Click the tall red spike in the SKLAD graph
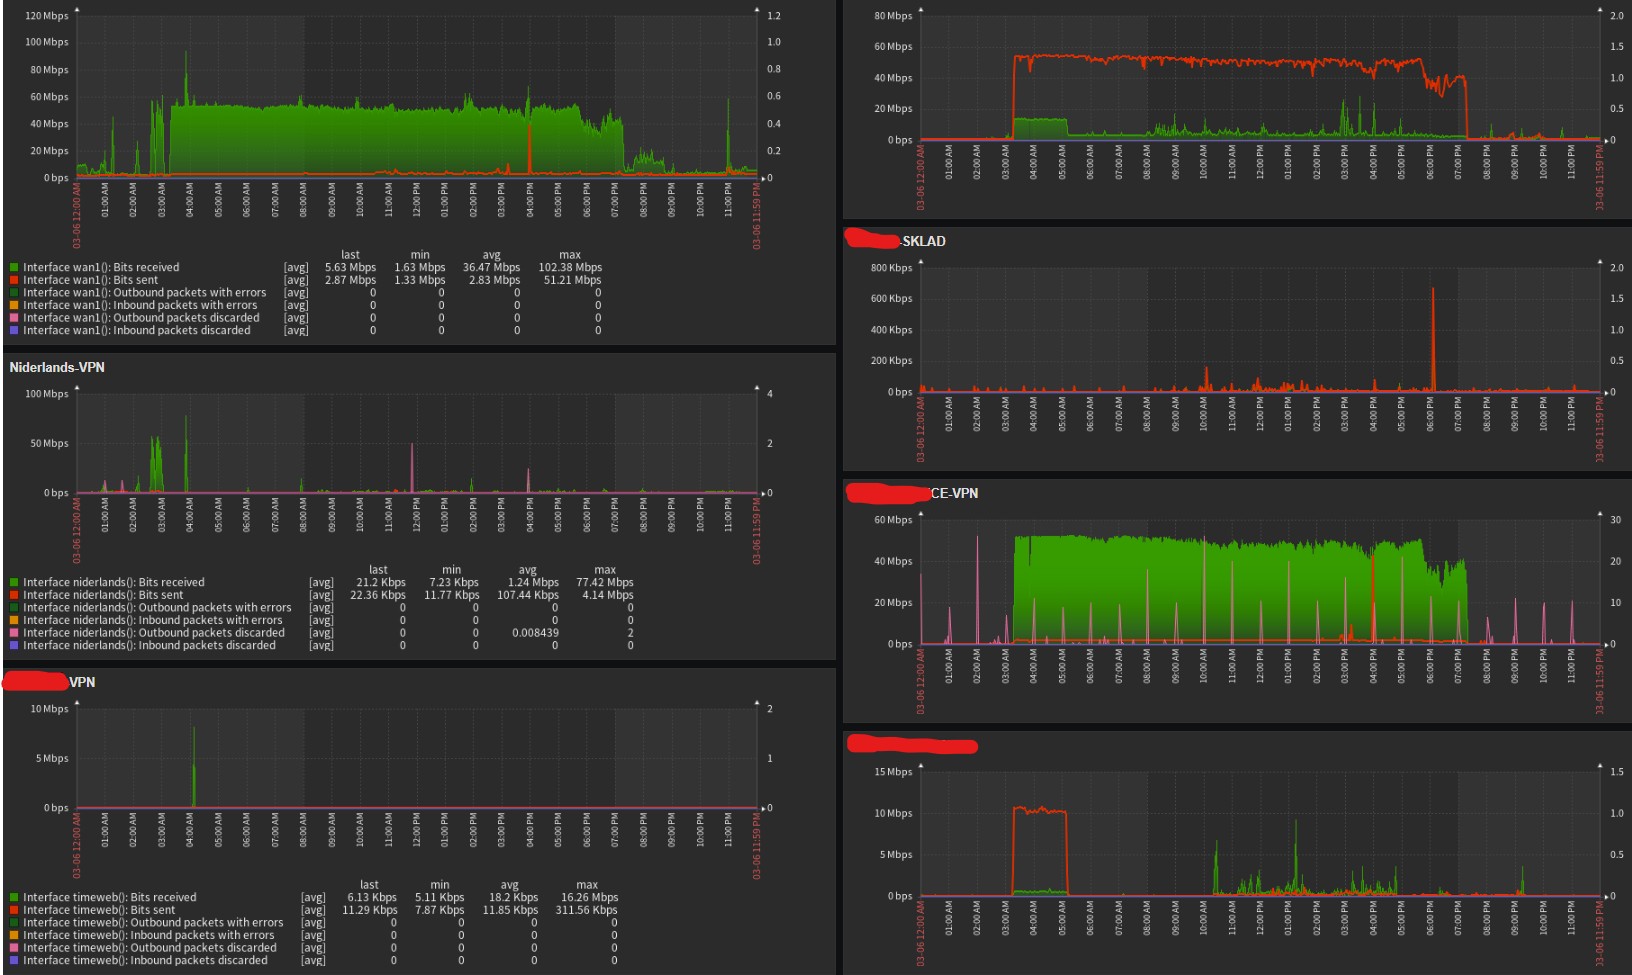The height and width of the screenshot is (975, 1632). point(1435,330)
